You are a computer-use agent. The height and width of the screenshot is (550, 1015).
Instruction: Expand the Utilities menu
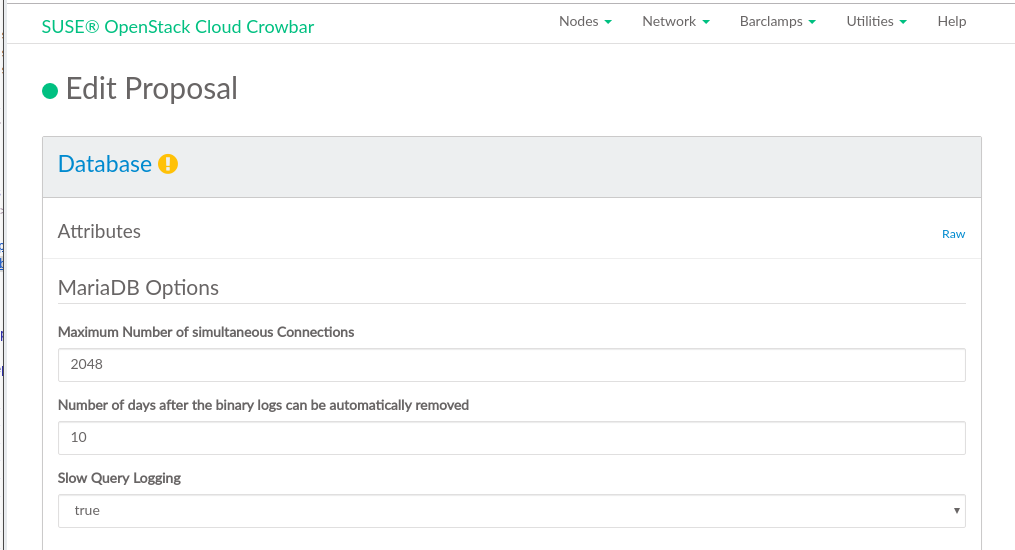point(876,21)
